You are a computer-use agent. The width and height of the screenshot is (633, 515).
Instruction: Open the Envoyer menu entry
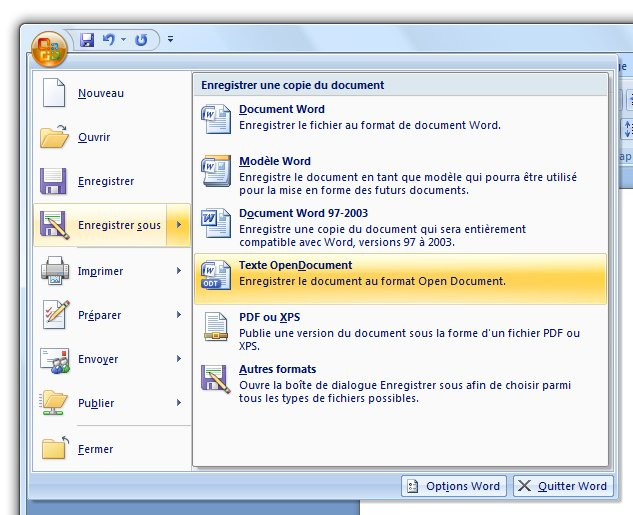[x=98, y=359]
